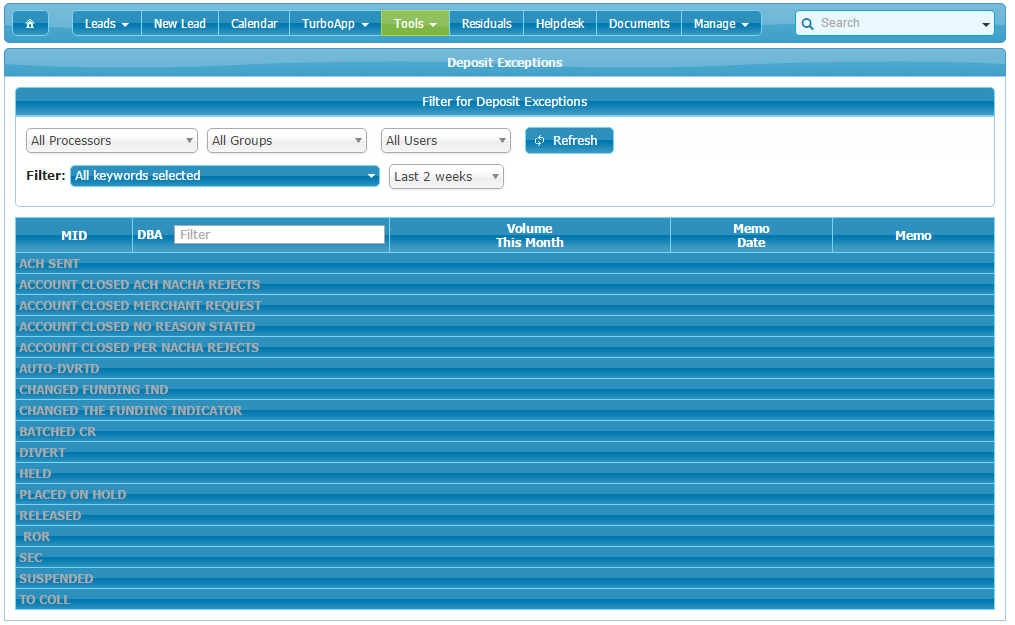Viewport: 1015px width, 625px height.
Task: Navigate to Residuals
Action: [x=486, y=24]
